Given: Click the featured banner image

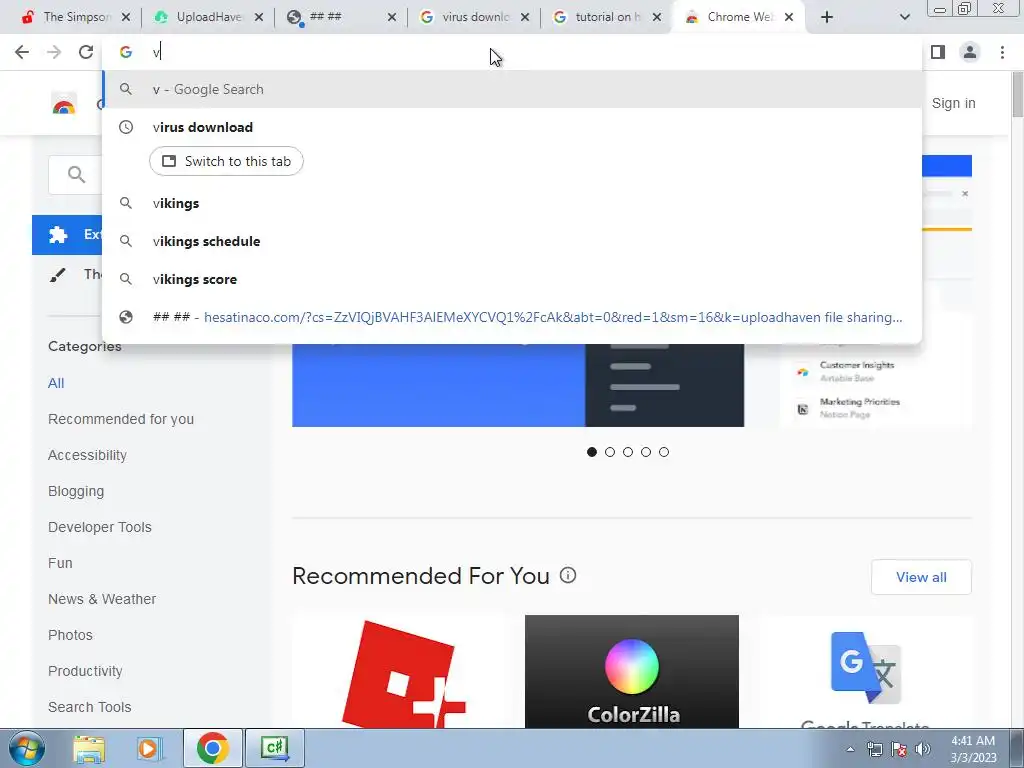Looking at the screenshot, I should (518, 385).
